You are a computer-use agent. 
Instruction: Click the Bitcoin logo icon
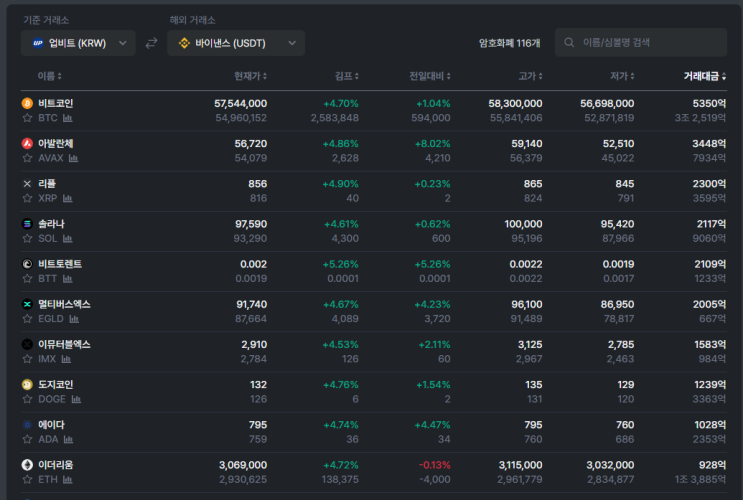click(x=27, y=103)
